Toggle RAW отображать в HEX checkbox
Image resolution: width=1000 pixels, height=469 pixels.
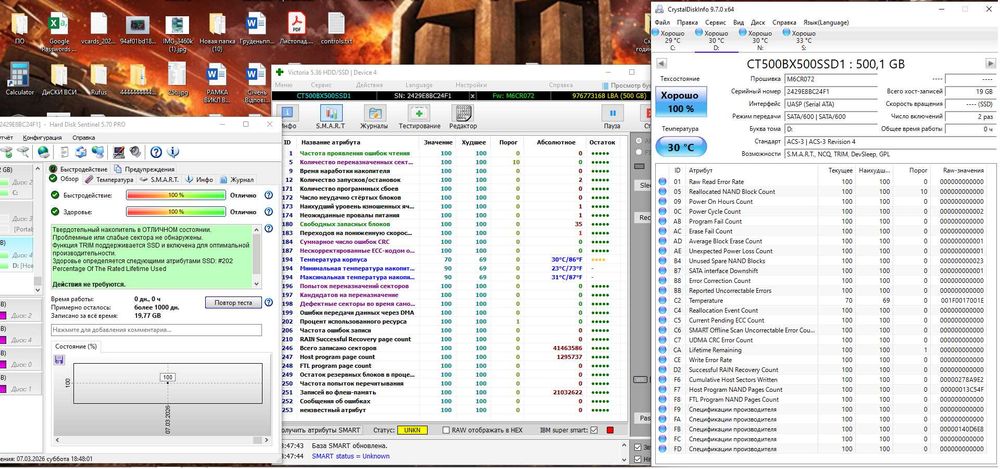[x=446, y=430]
